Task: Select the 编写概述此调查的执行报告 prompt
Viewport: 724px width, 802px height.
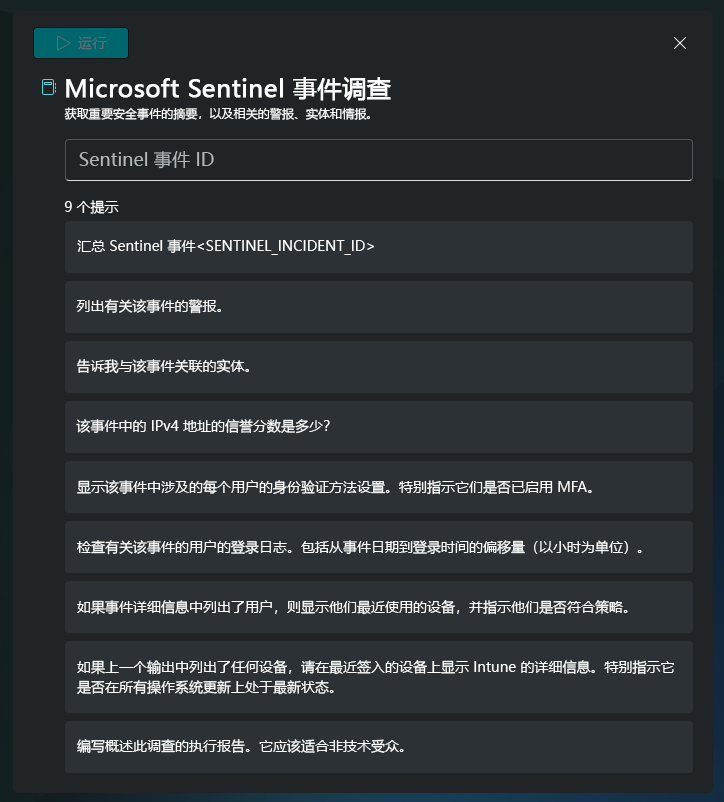Action: point(379,747)
